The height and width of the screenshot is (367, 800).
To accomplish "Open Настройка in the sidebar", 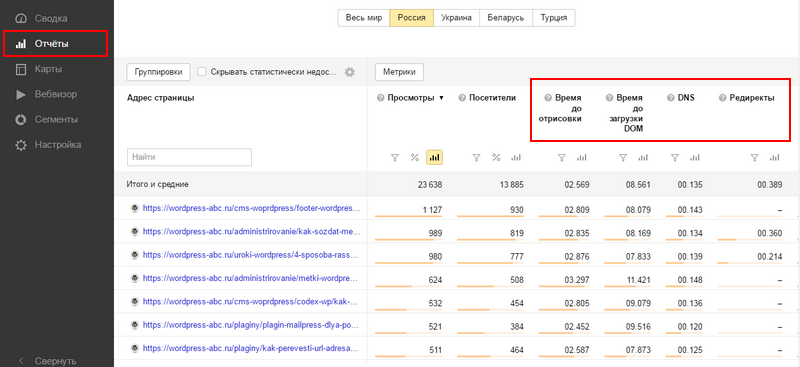I will (57, 145).
